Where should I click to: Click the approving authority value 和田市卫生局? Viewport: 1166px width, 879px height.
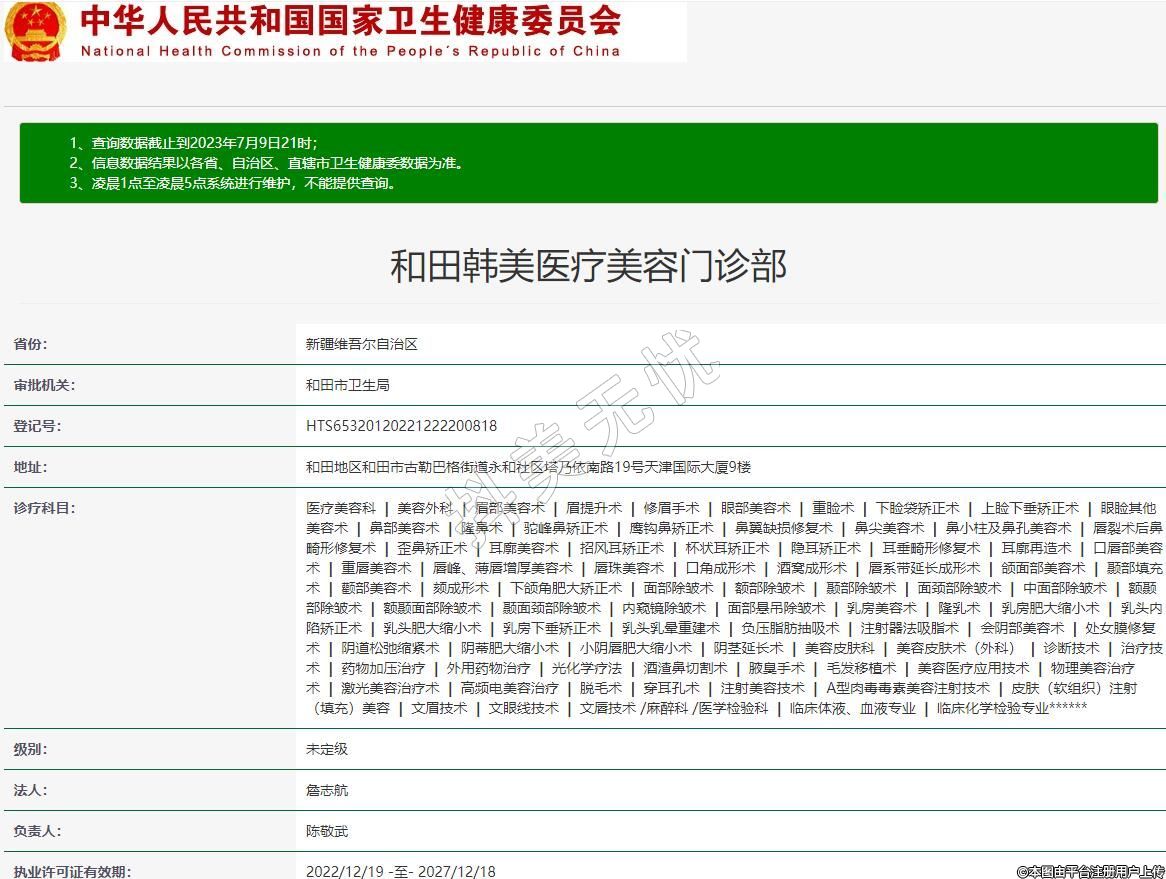point(347,385)
